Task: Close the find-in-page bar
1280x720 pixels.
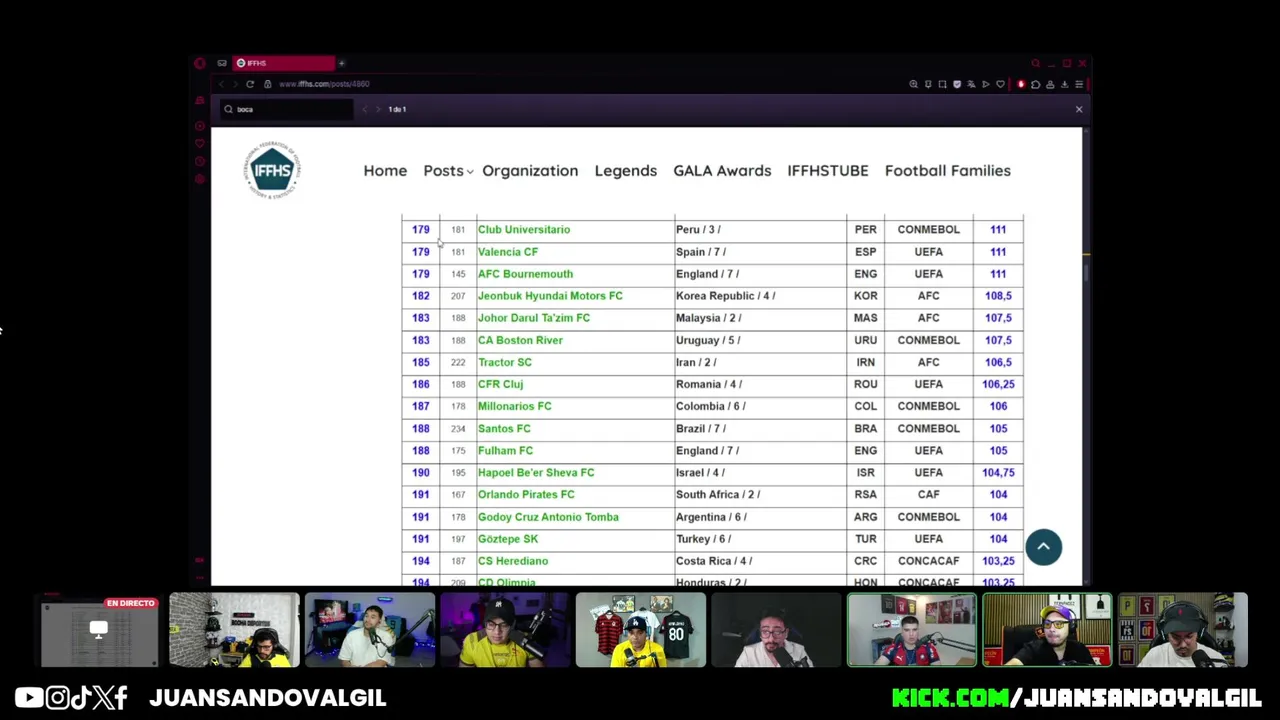Action: coord(1079,109)
